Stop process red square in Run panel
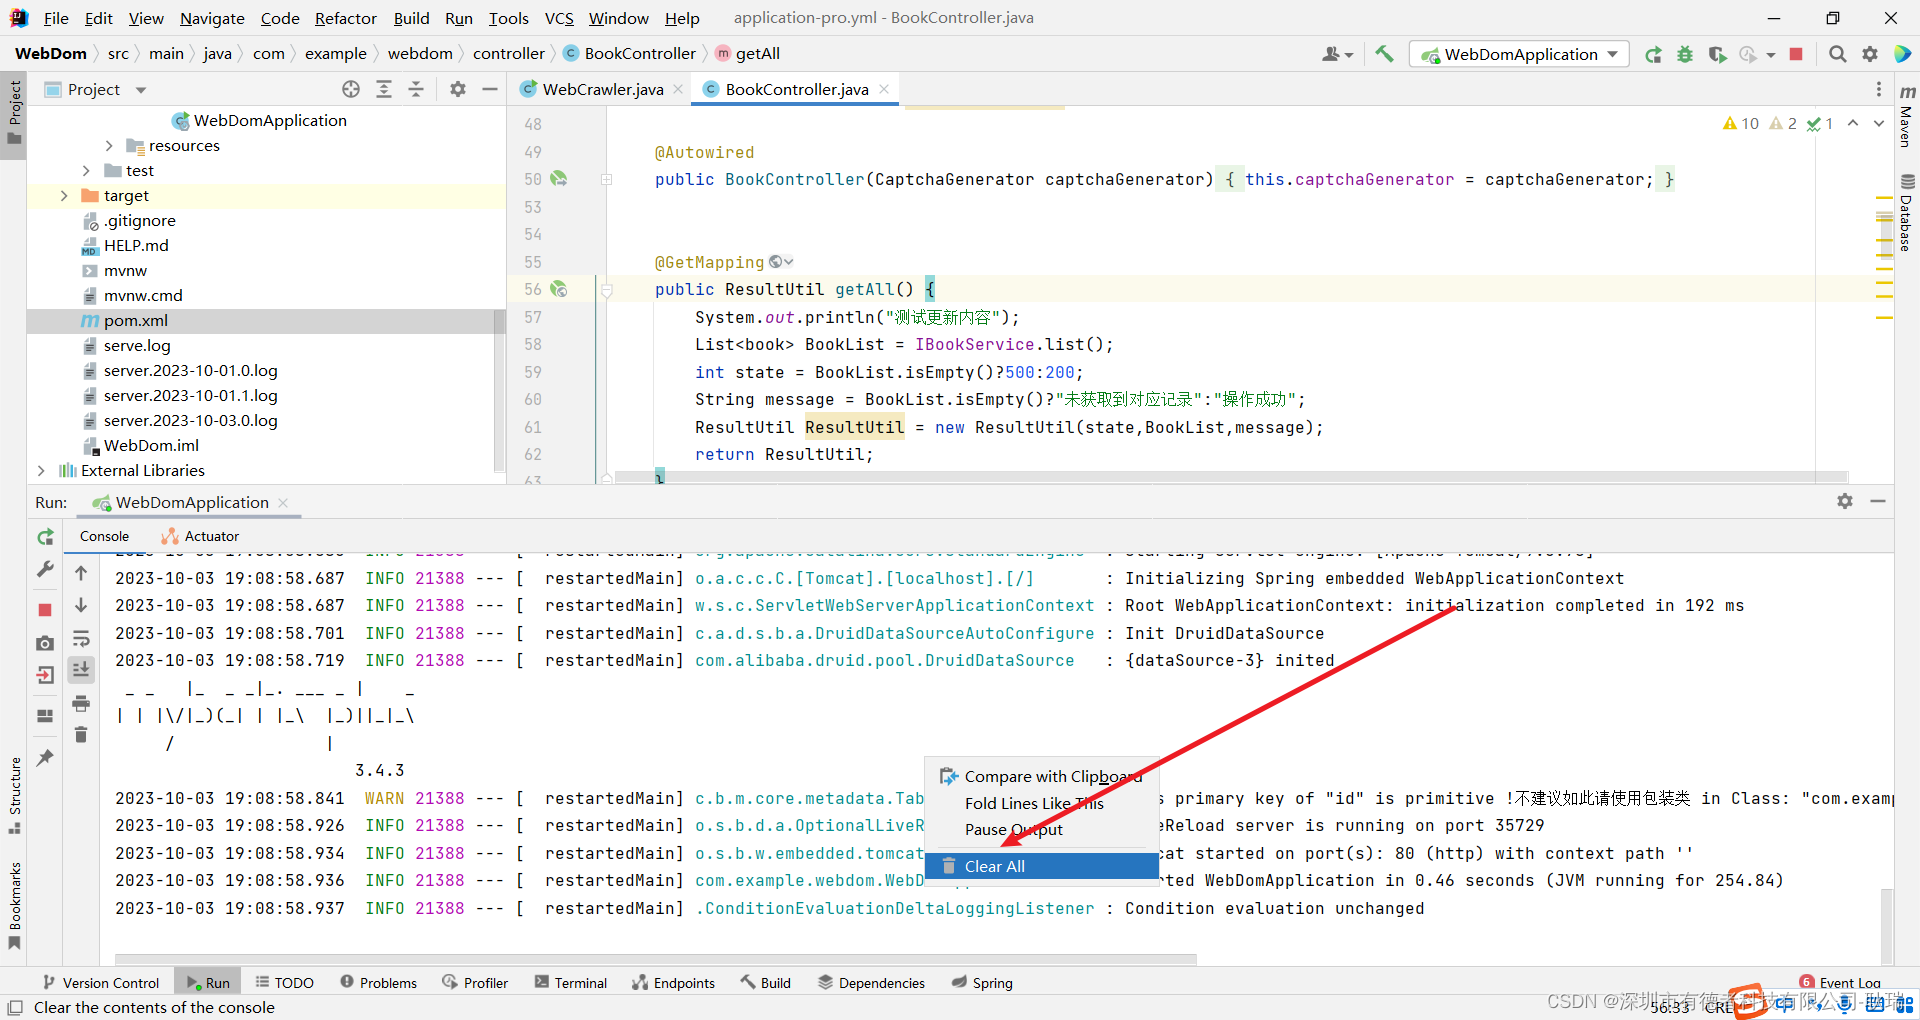Viewport: 1920px width, 1020px height. click(x=45, y=609)
